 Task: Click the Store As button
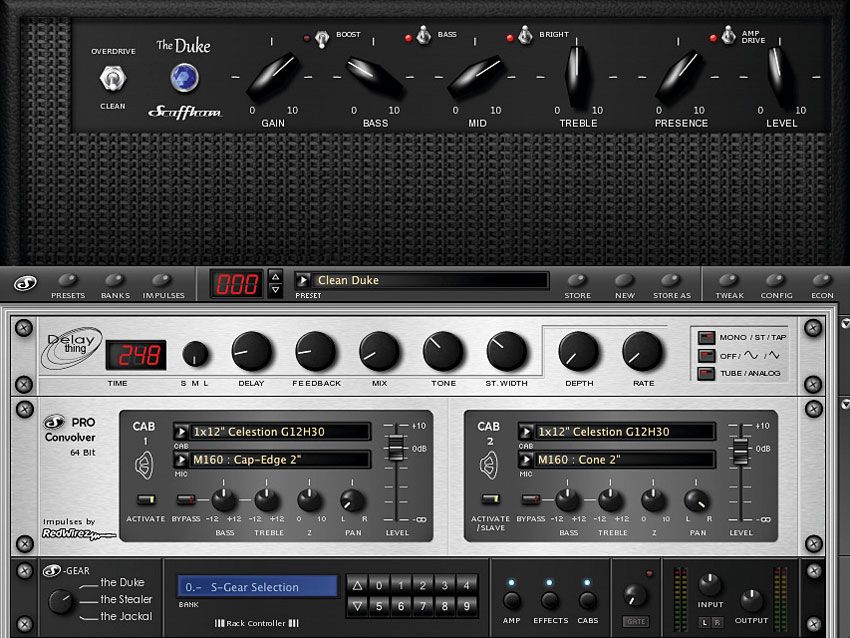[x=672, y=286]
